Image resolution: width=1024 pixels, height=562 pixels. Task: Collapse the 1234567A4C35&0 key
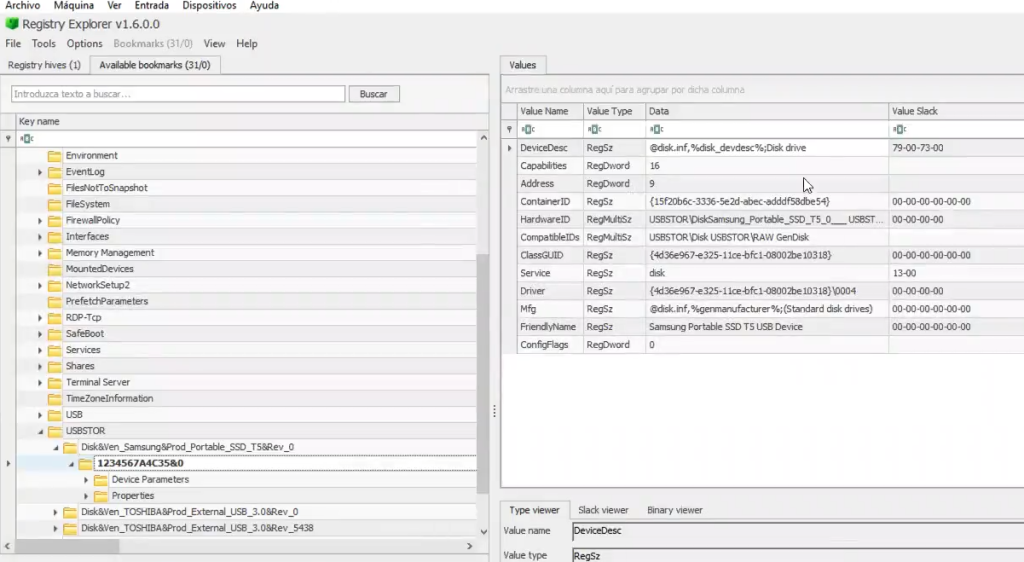[x=71, y=464]
